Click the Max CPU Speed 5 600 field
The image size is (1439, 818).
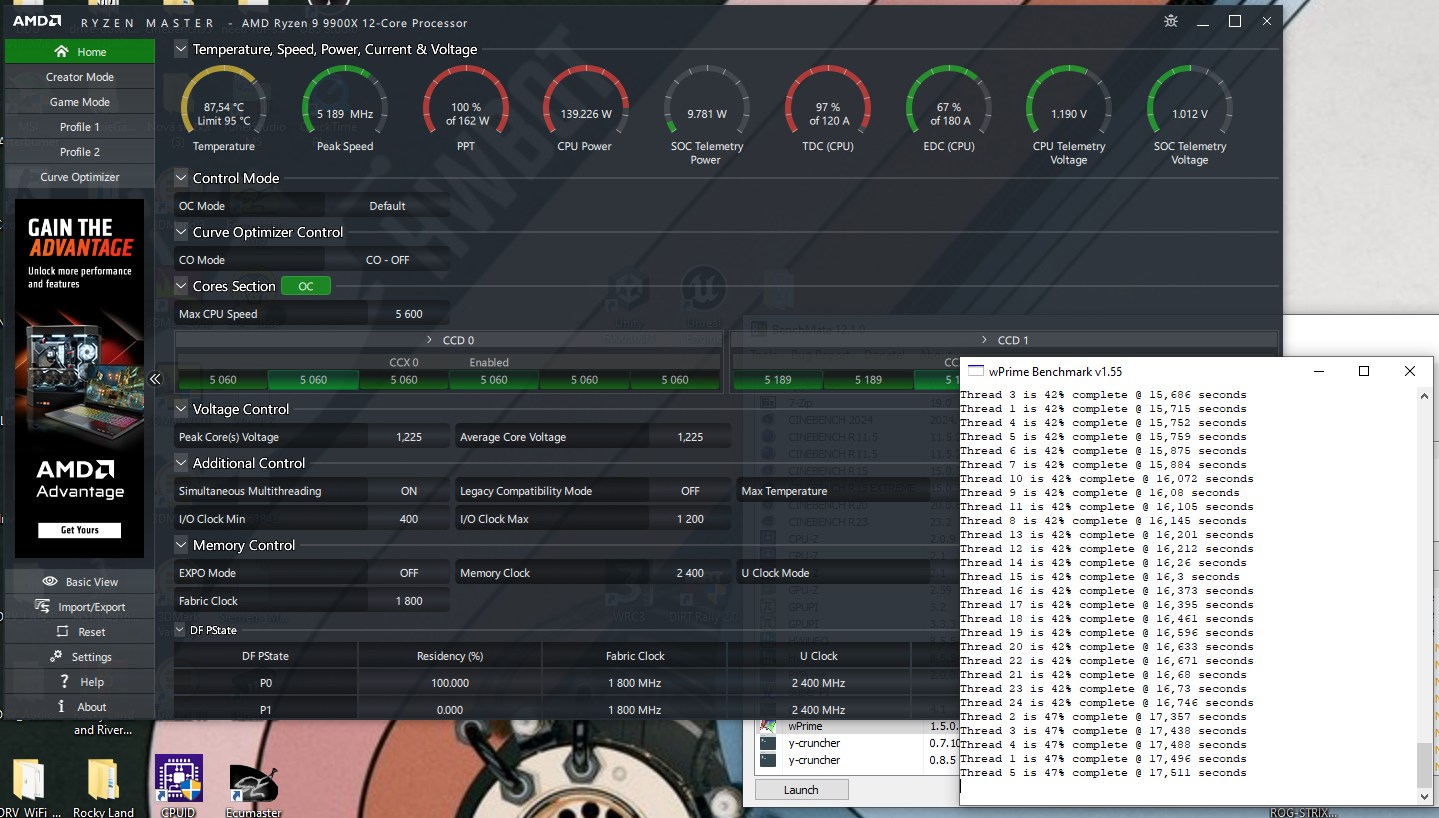pyautogui.click(x=409, y=314)
